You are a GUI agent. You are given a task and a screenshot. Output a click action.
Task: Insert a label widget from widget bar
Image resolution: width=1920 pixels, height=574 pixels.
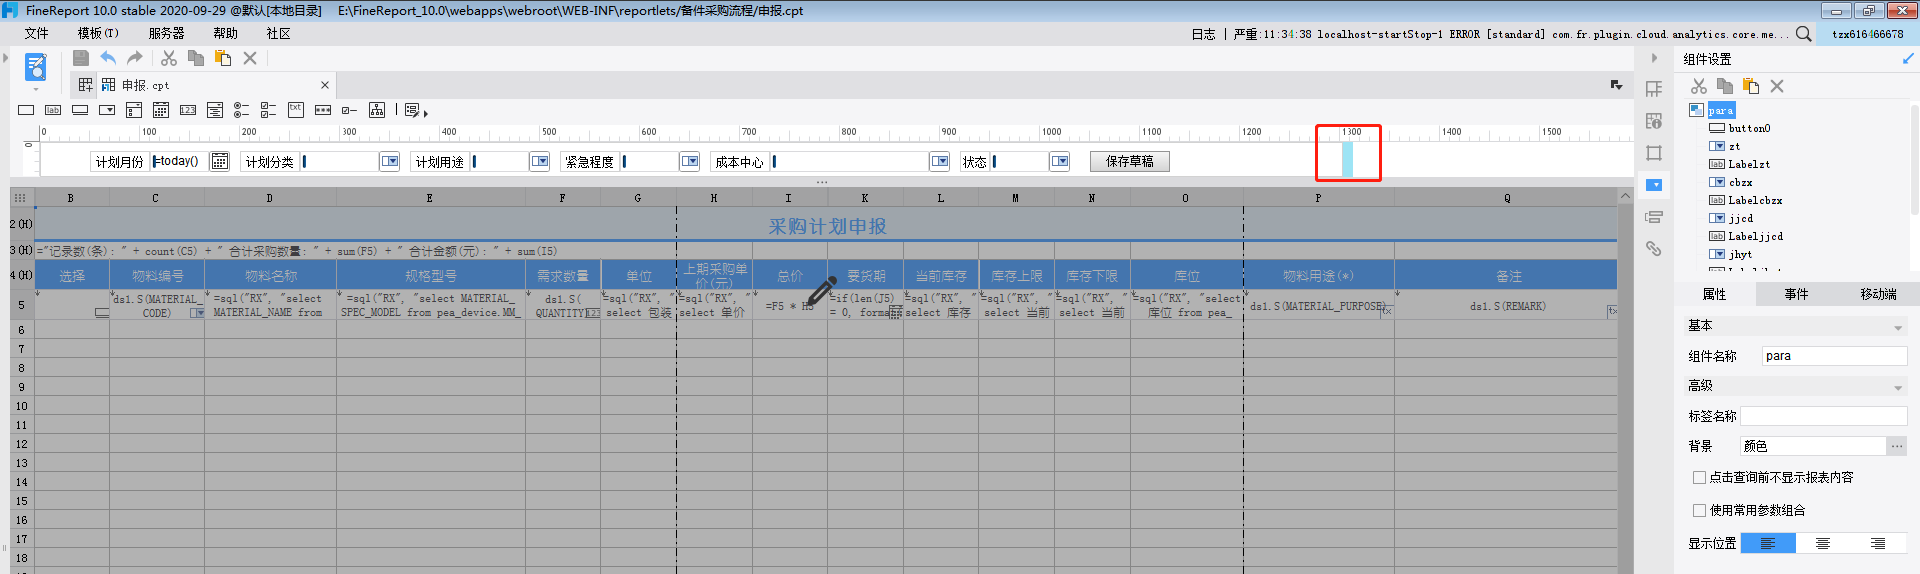pos(53,110)
